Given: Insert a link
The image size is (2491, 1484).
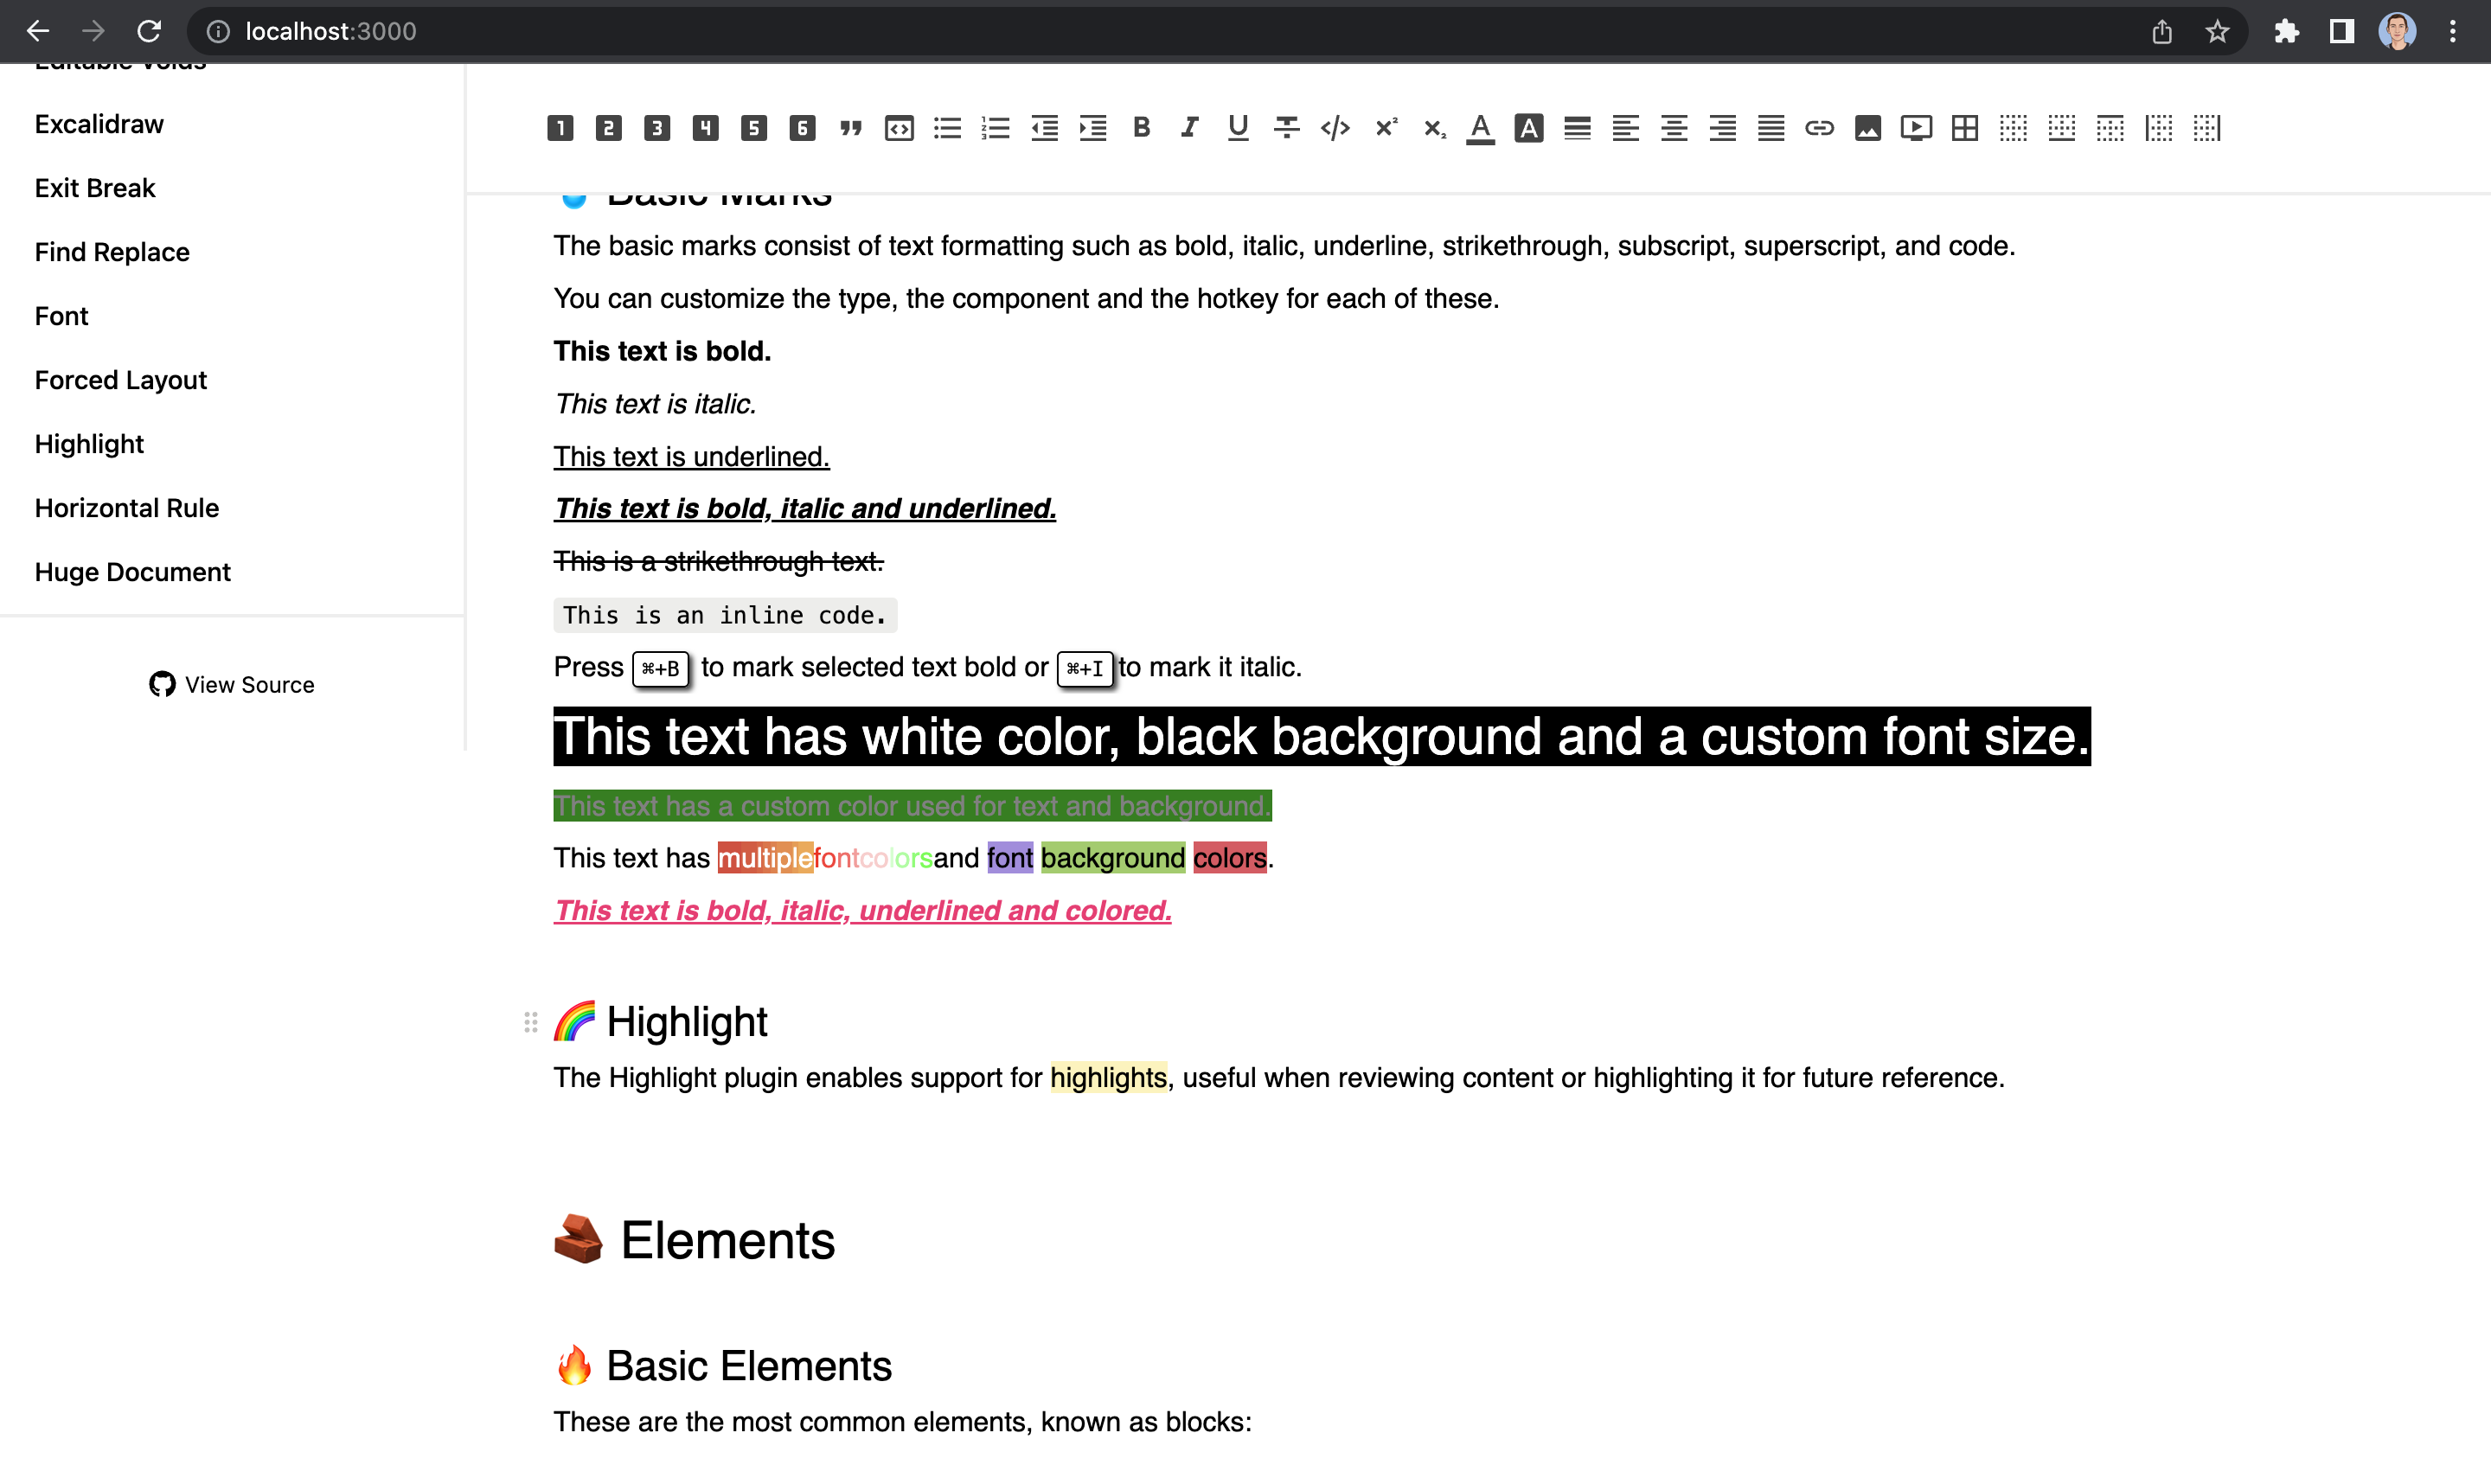Looking at the screenshot, I should tap(1818, 128).
